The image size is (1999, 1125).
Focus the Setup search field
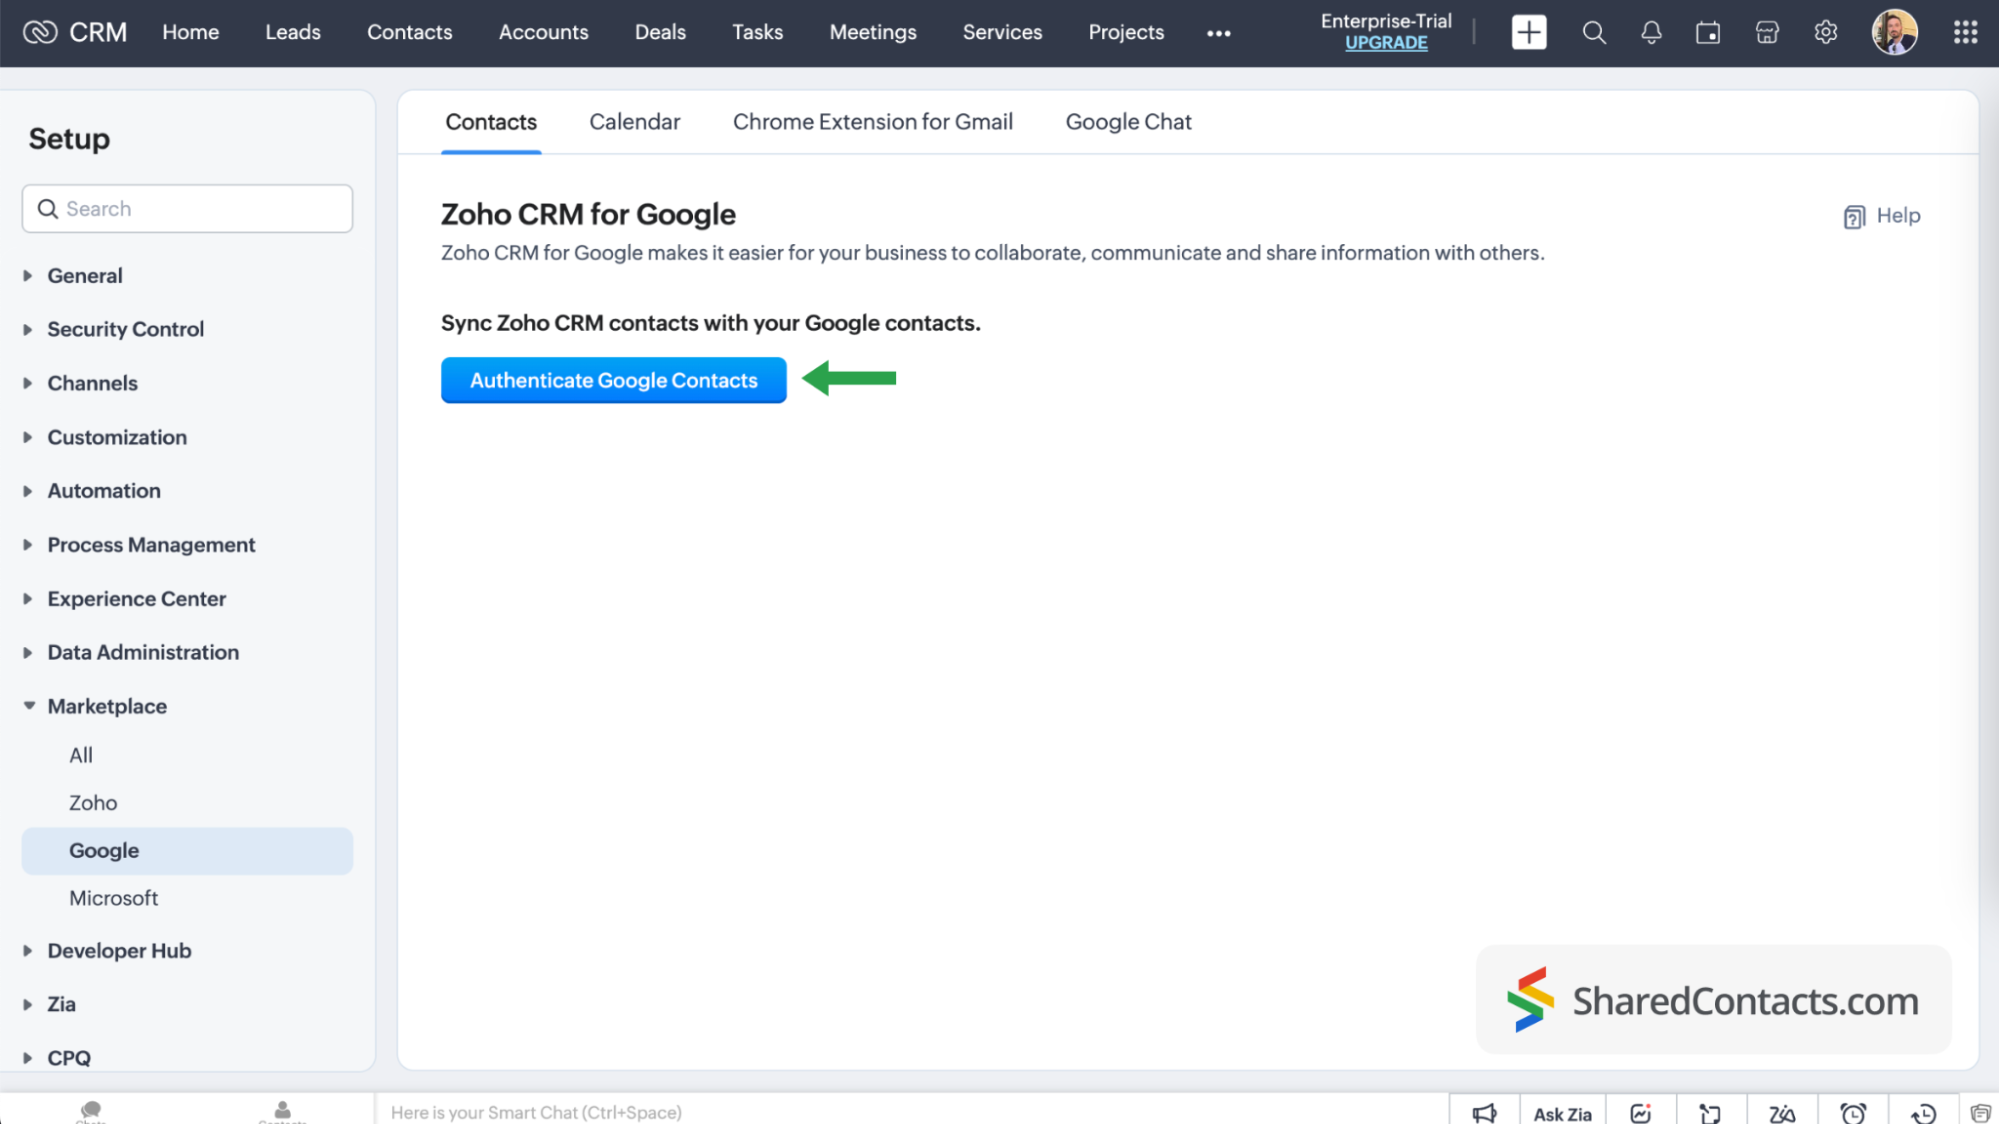tap(187, 209)
